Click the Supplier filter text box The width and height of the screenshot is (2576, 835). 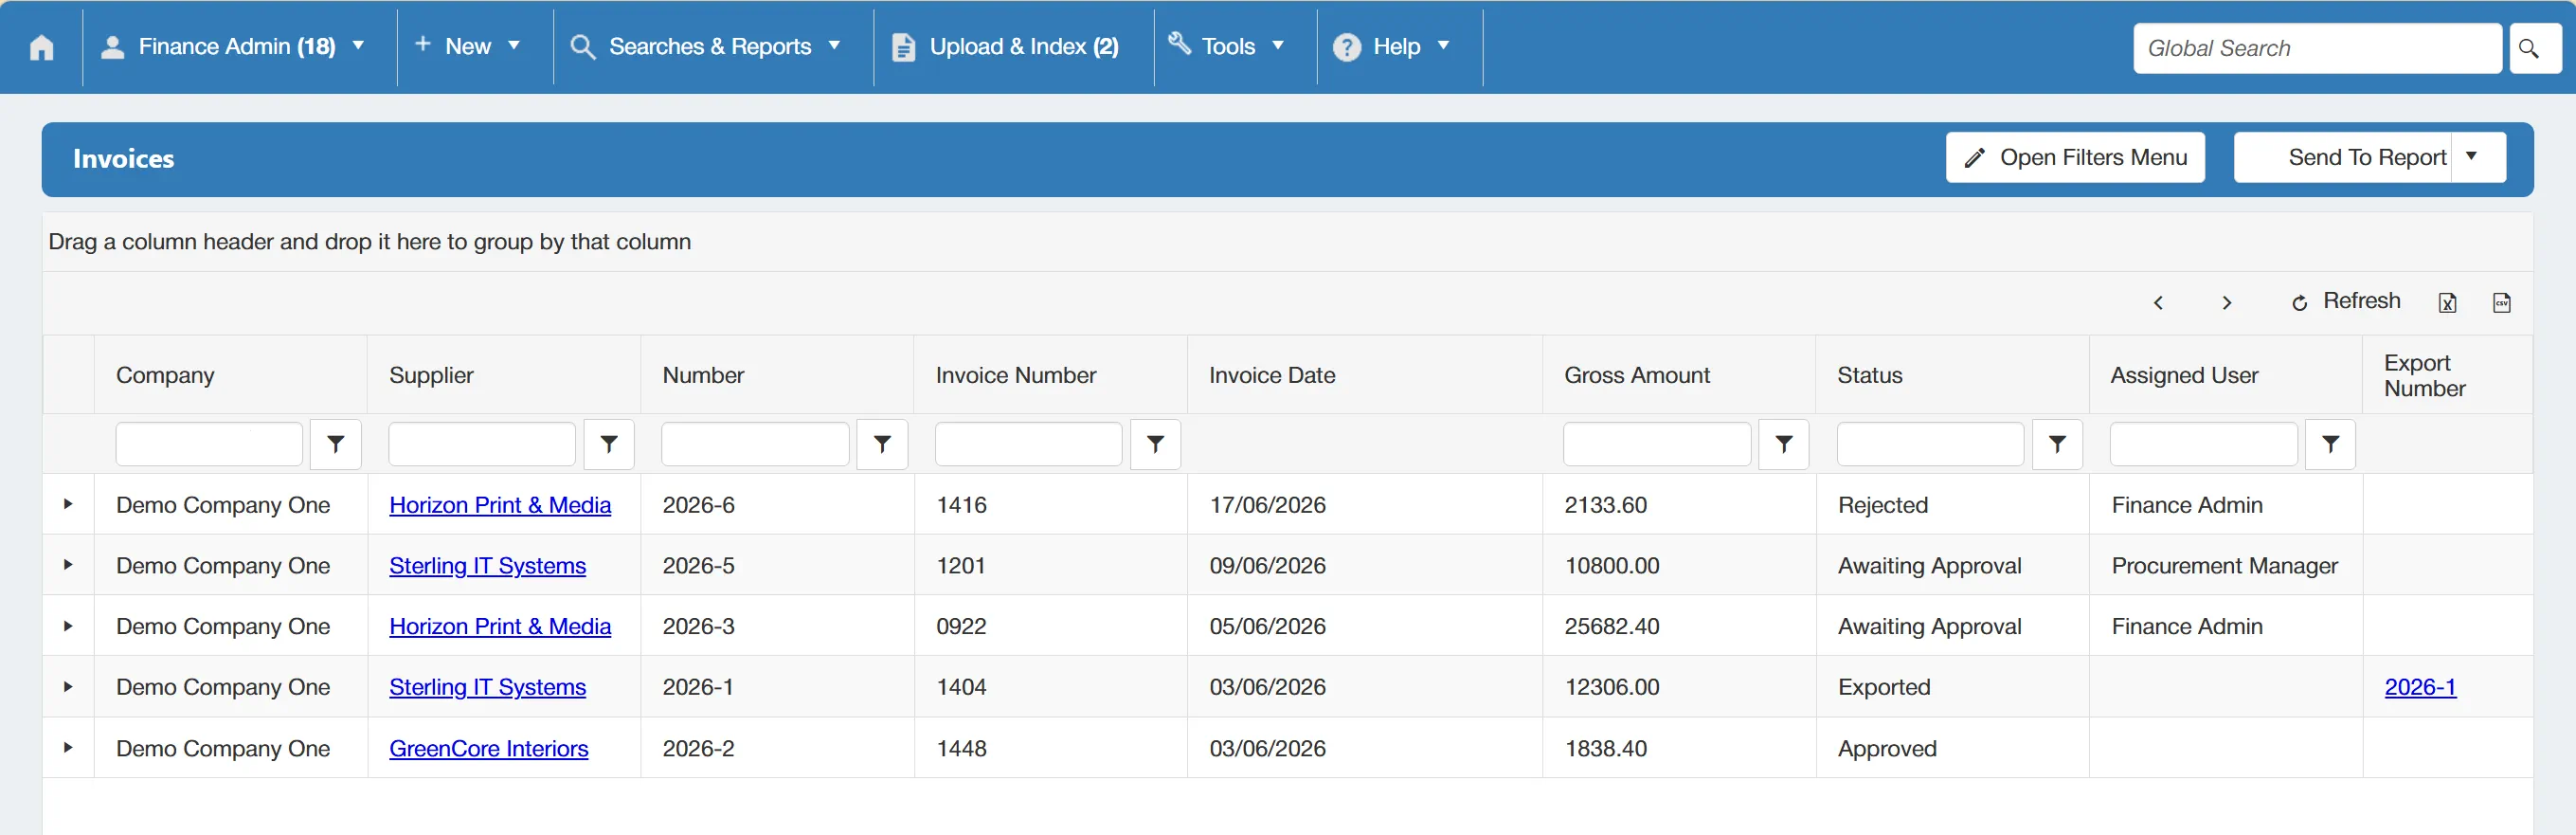(x=482, y=444)
